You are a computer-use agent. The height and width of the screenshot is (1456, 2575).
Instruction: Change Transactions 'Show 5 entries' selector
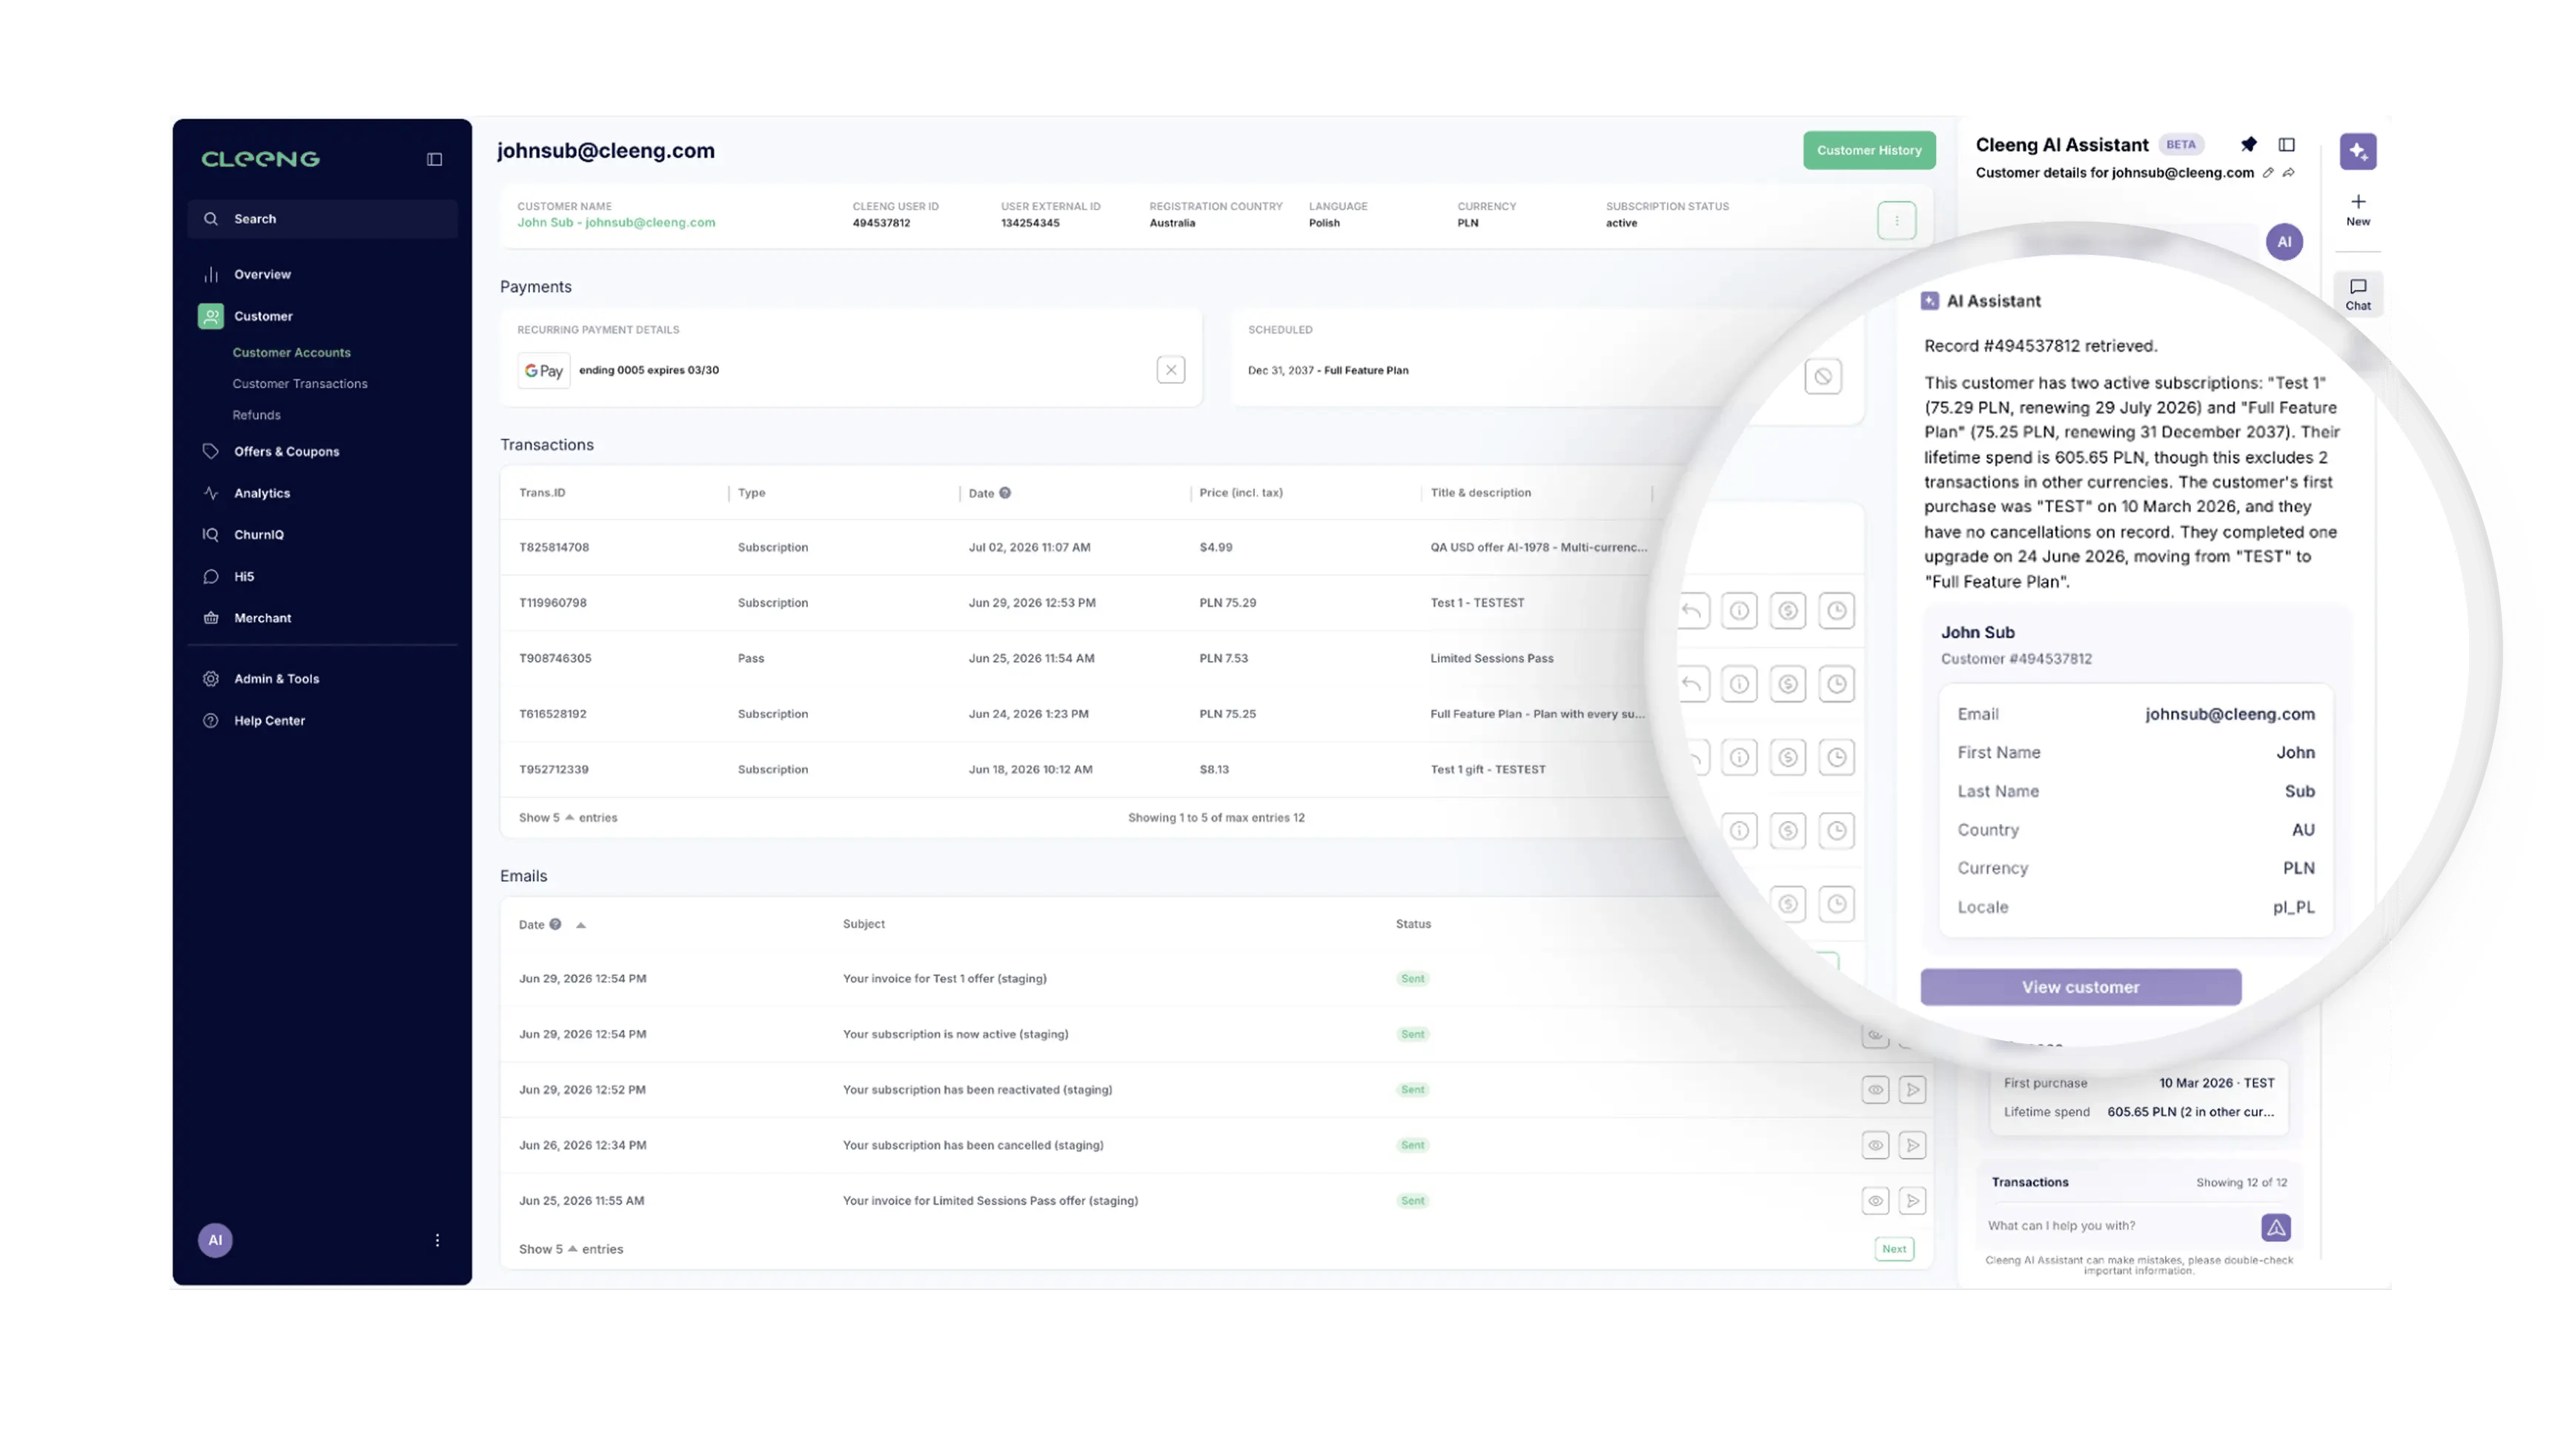(x=567, y=818)
